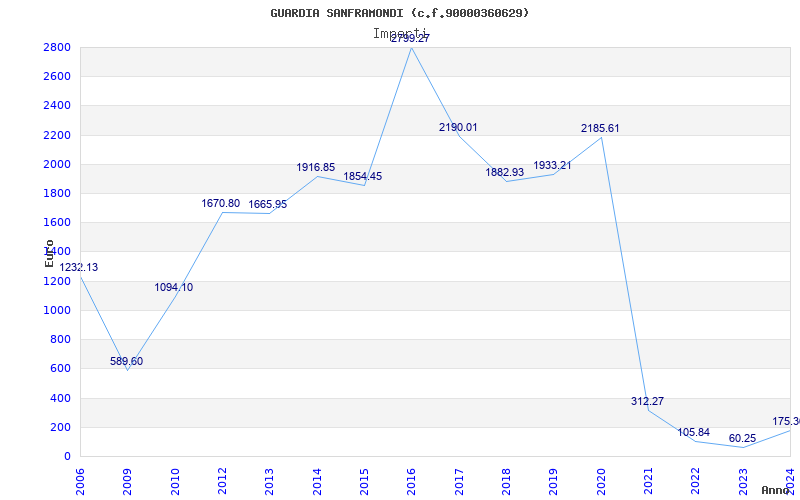Click x-axis year 2006
This screenshot has width=800, height=500.
click(x=80, y=482)
